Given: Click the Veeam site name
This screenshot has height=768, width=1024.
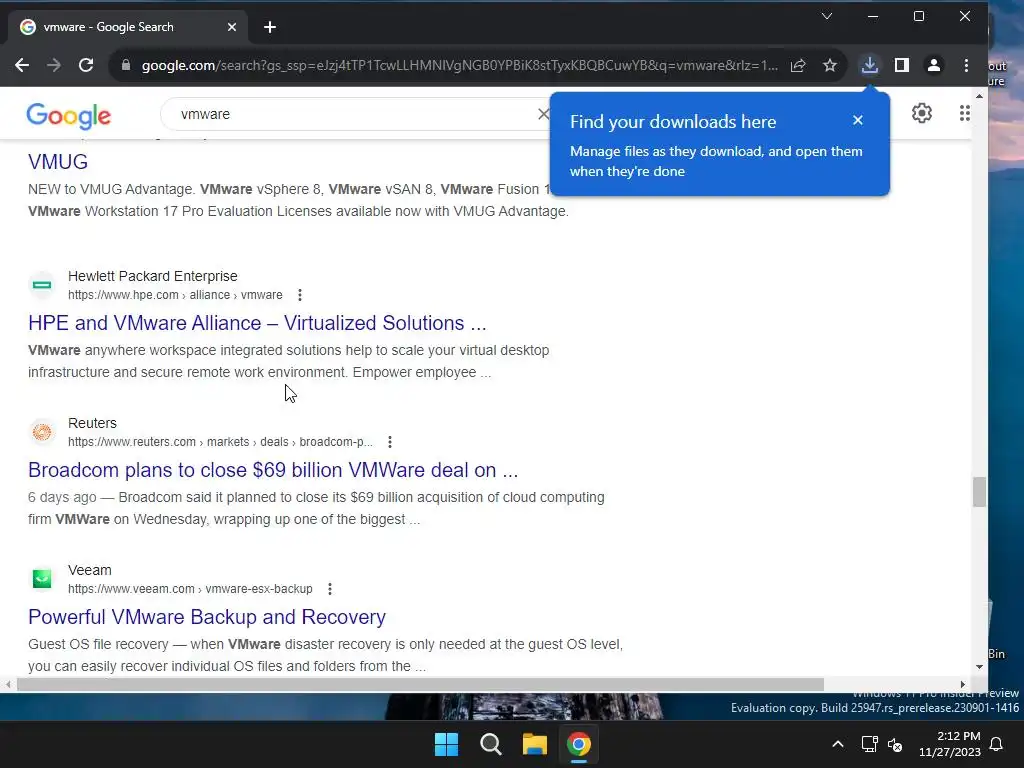Looking at the screenshot, I should tap(89, 570).
